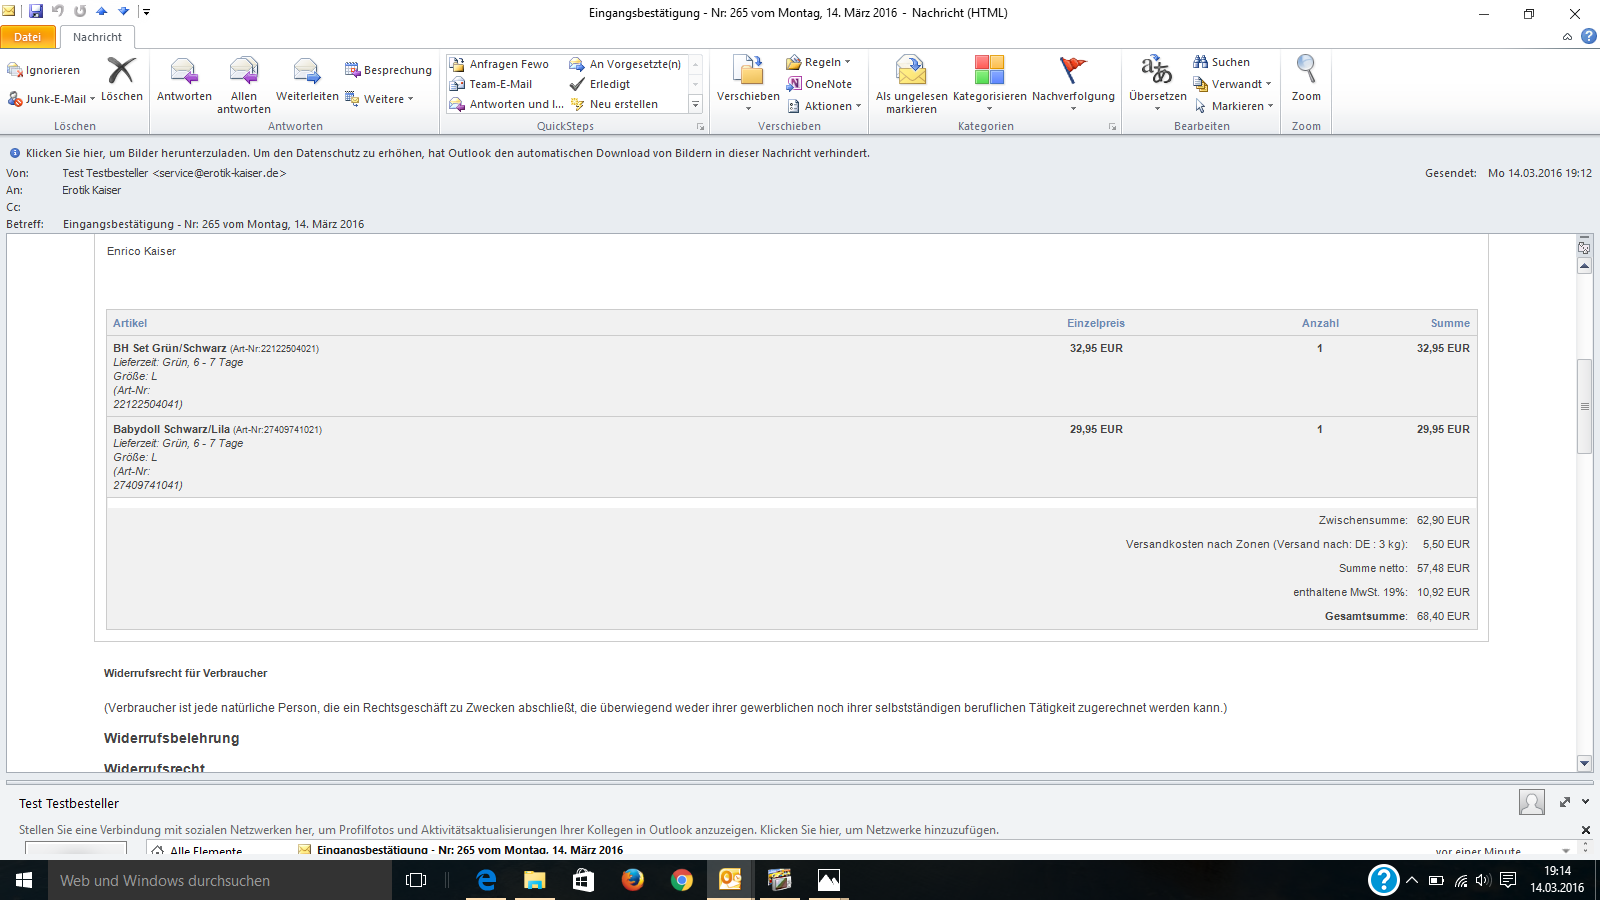
Task: Expand the QuickSteps gallery list
Action: point(696,105)
